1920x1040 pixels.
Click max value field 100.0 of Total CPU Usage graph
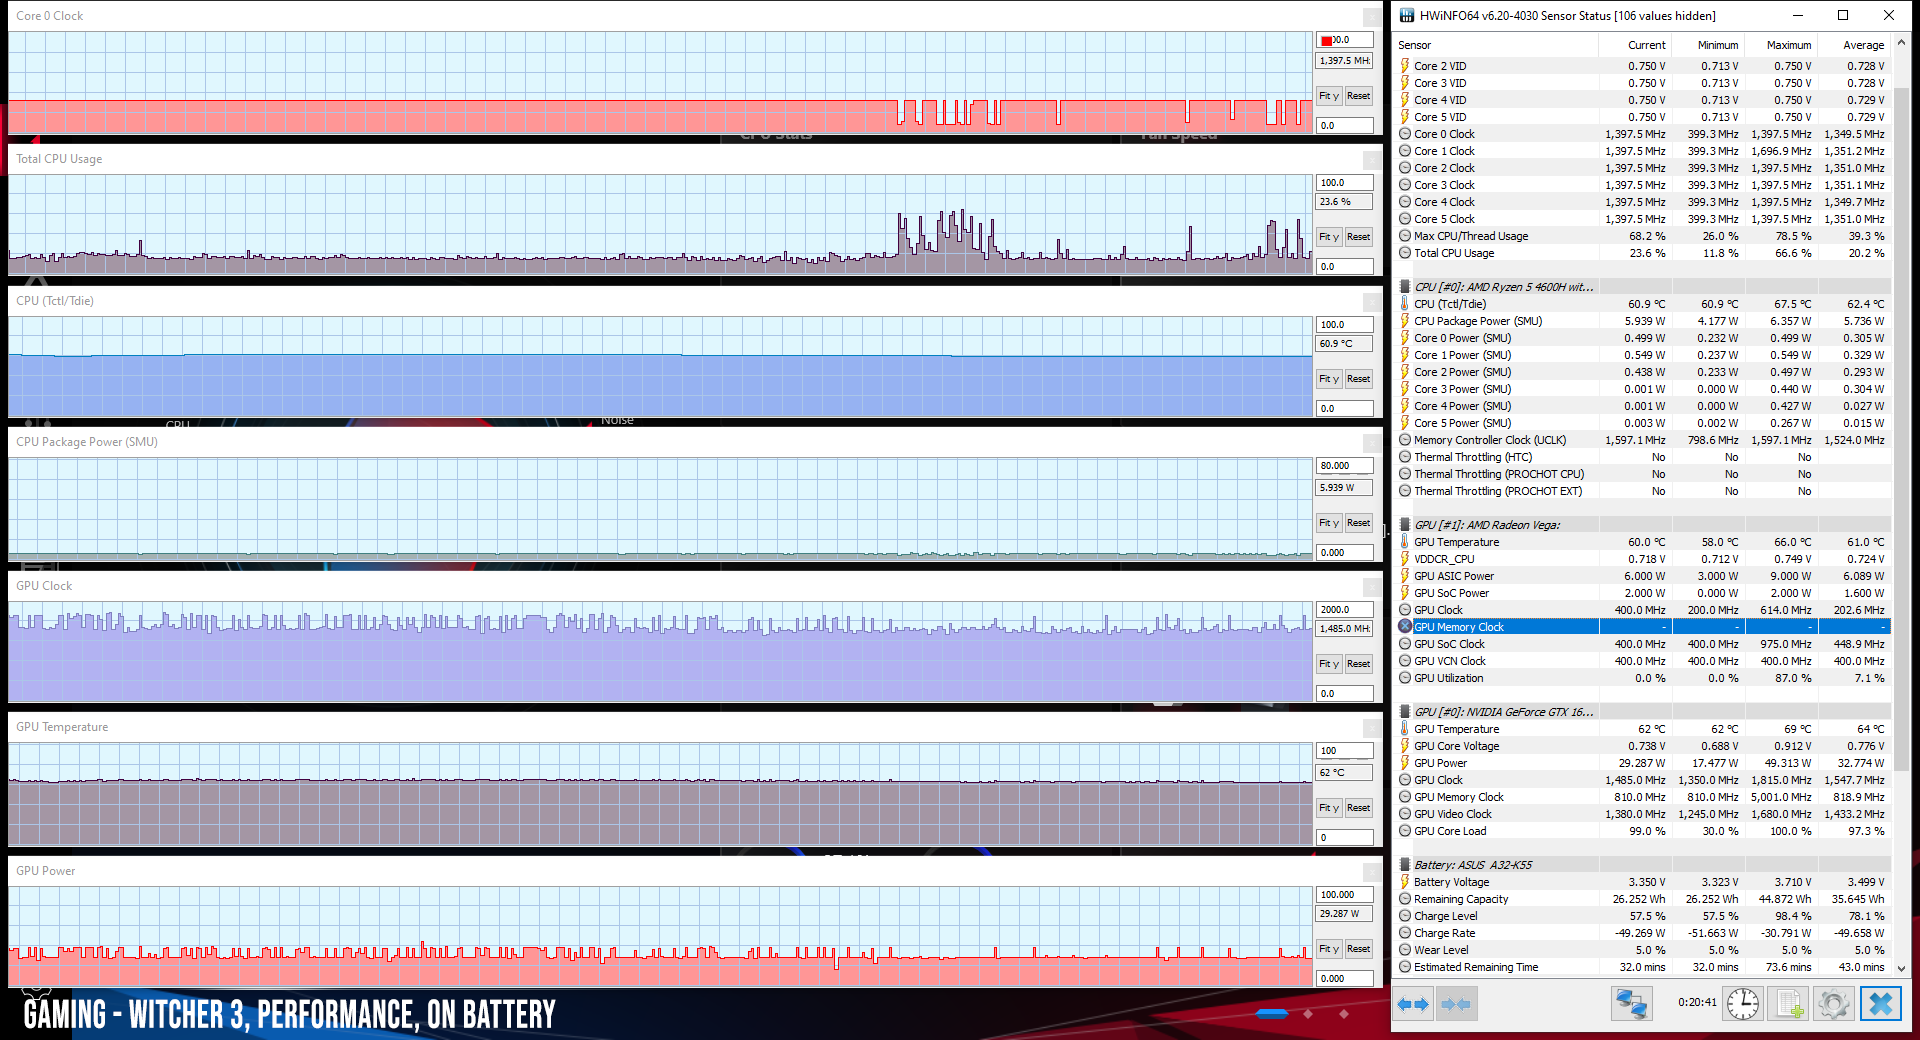[x=1345, y=183]
